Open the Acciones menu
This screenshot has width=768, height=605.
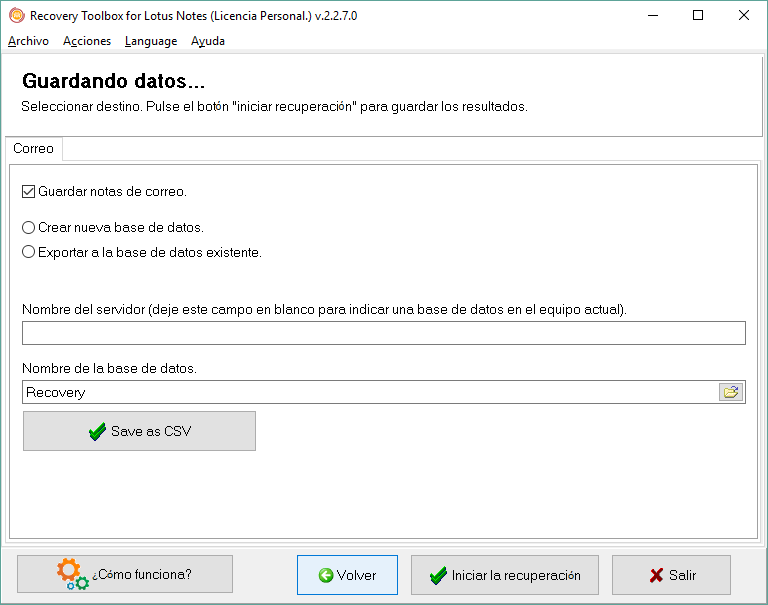tap(87, 41)
